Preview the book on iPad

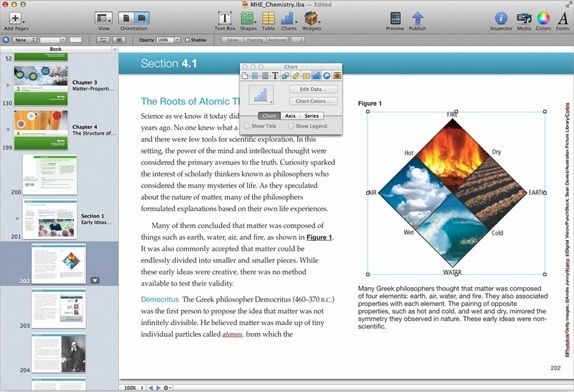pos(395,18)
